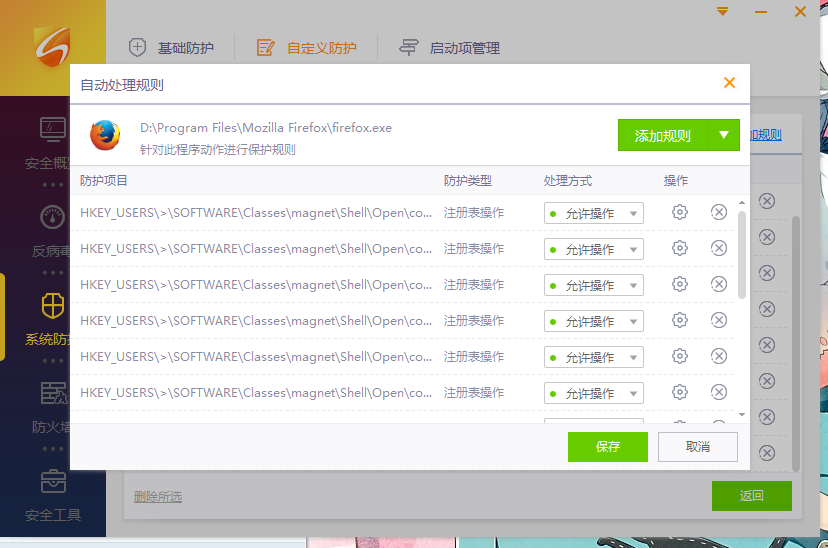The width and height of the screenshot is (828, 548).
Task: Open settings gear for third registry rule row
Action: pos(680,284)
